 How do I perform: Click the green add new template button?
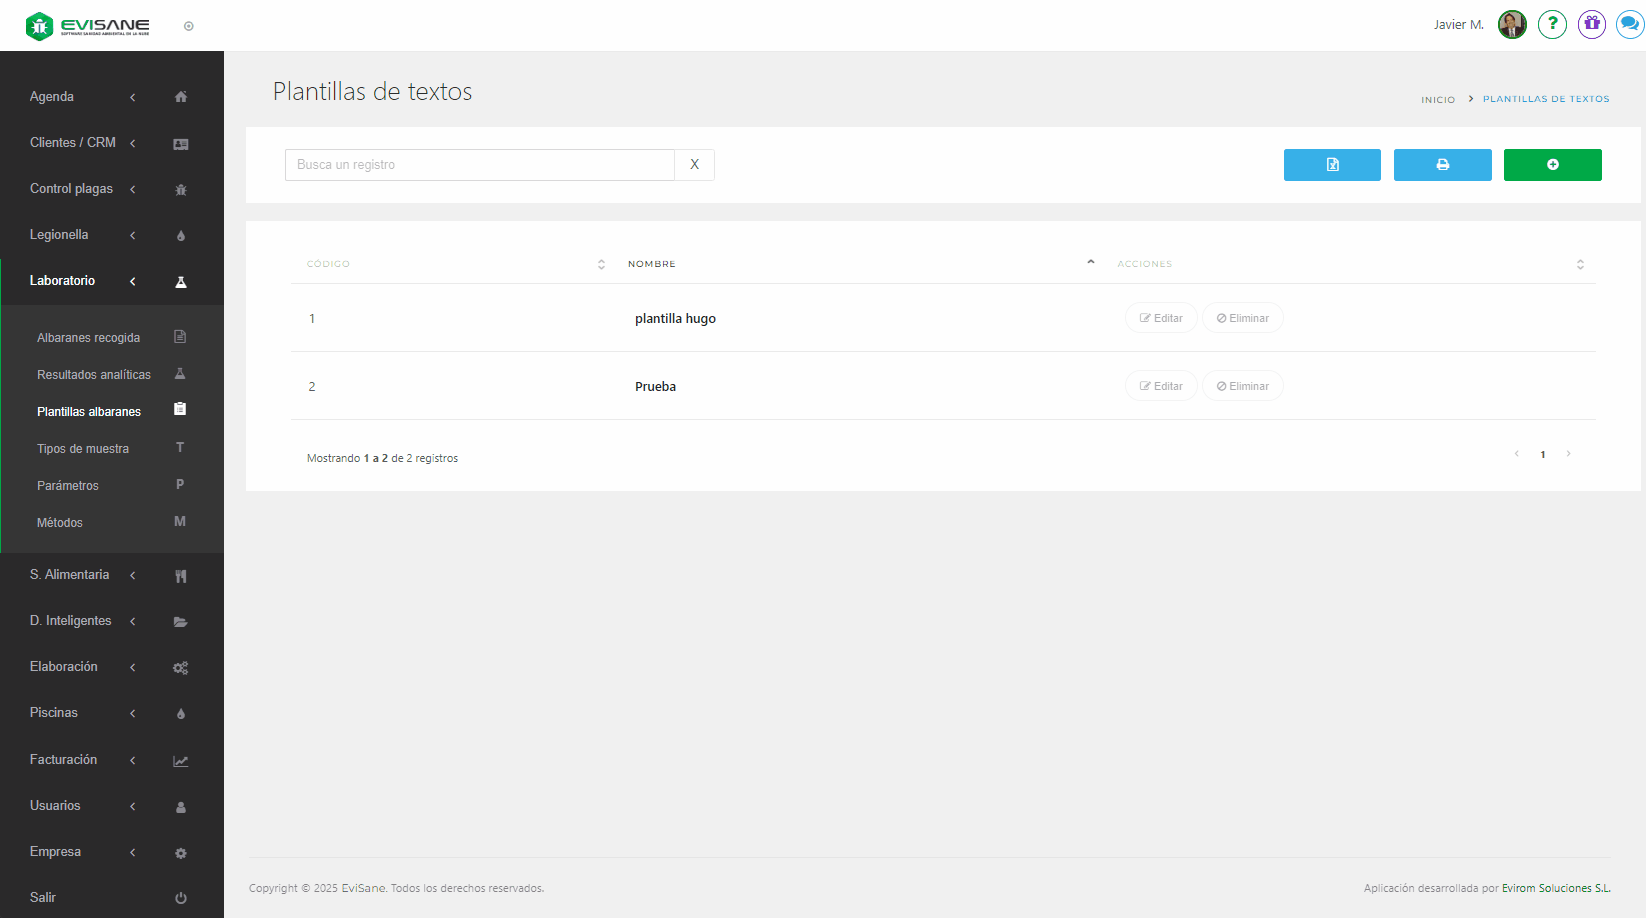[1552, 165]
